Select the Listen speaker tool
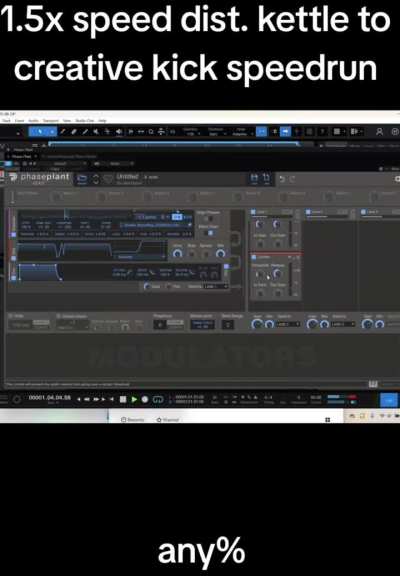Screen dimensions: 400x576 (119, 132)
